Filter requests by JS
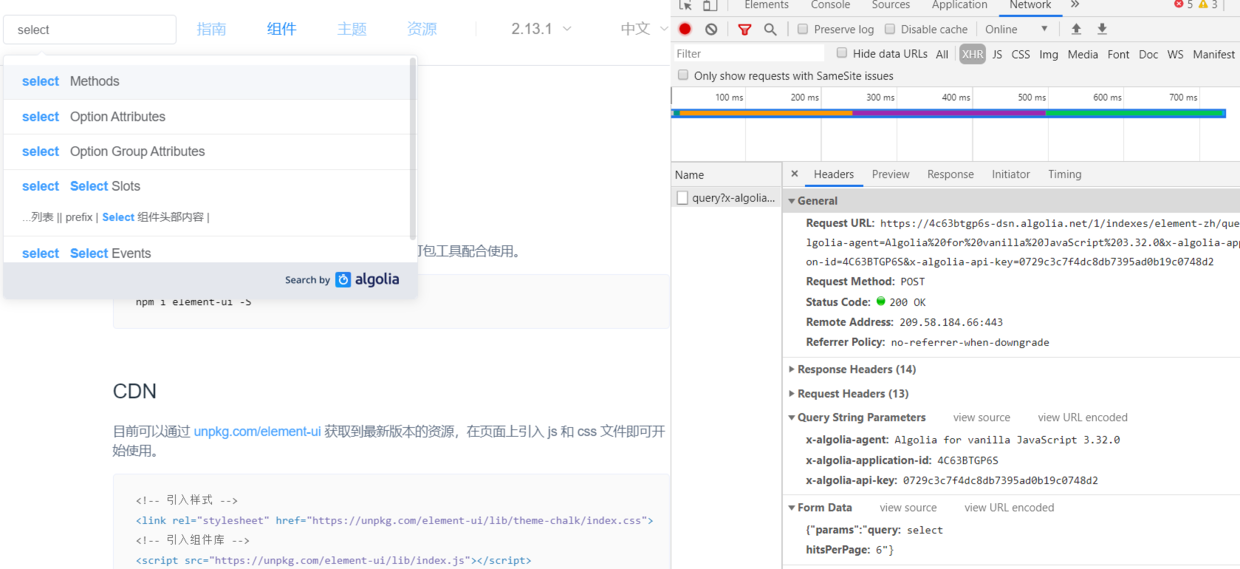This screenshot has height=569, width=1240. [x=997, y=54]
